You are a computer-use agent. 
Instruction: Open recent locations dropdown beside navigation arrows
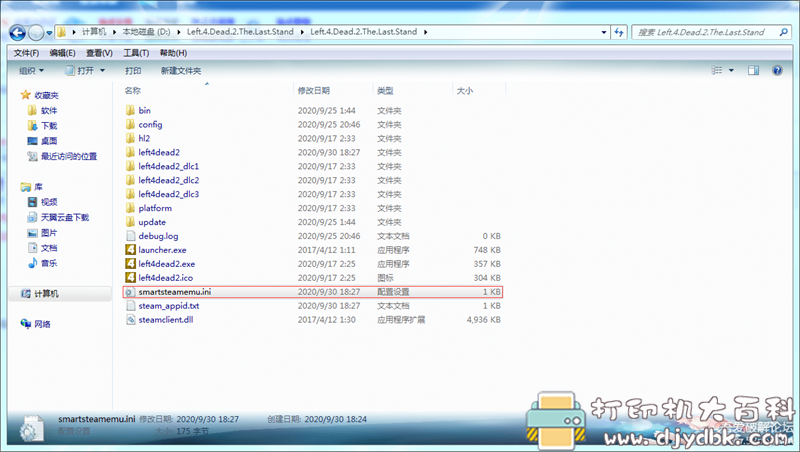pyautogui.click(x=49, y=33)
